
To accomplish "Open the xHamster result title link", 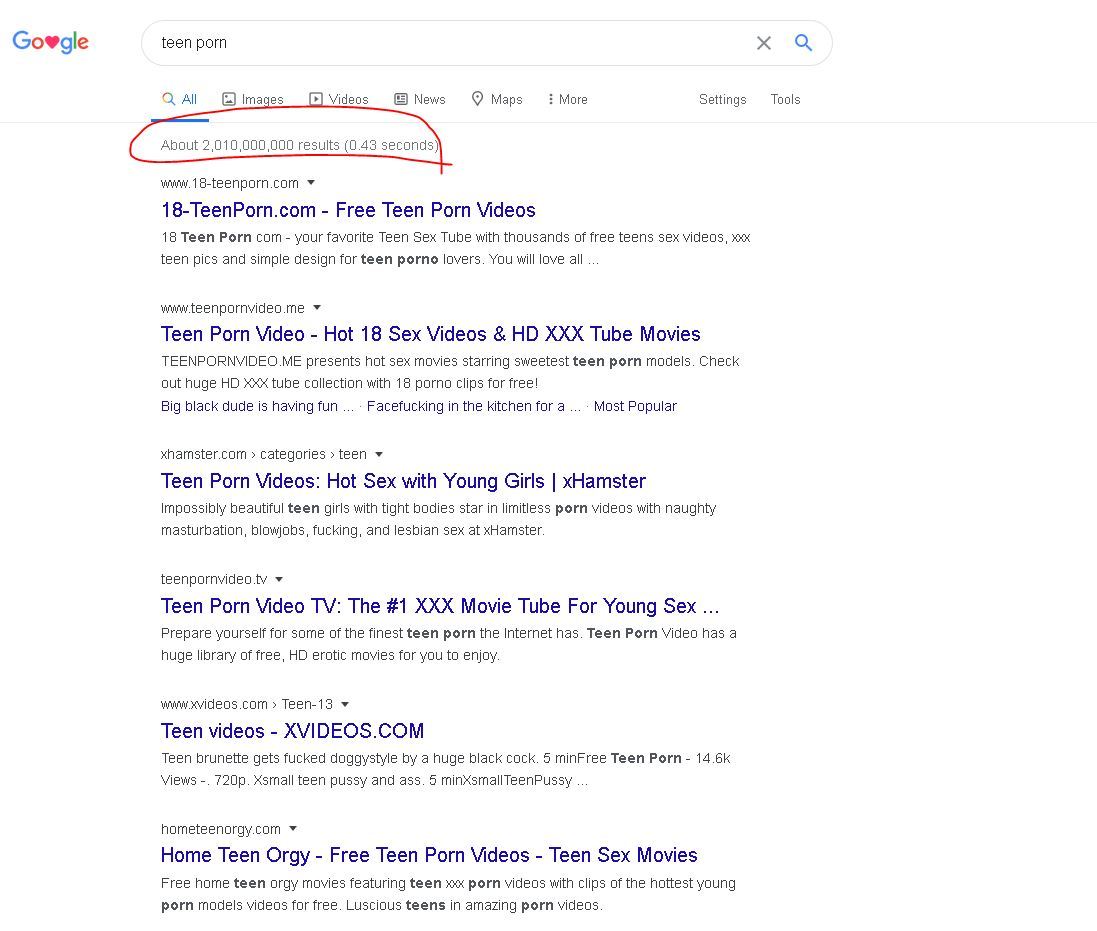I will point(403,481).
